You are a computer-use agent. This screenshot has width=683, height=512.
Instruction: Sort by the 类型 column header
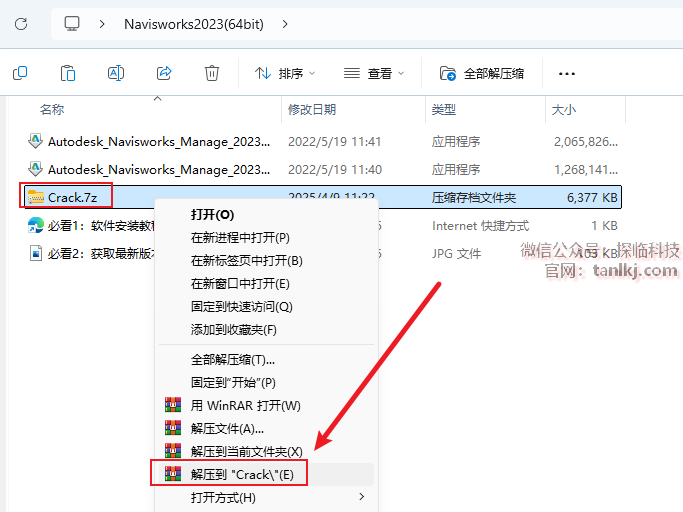pos(443,109)
